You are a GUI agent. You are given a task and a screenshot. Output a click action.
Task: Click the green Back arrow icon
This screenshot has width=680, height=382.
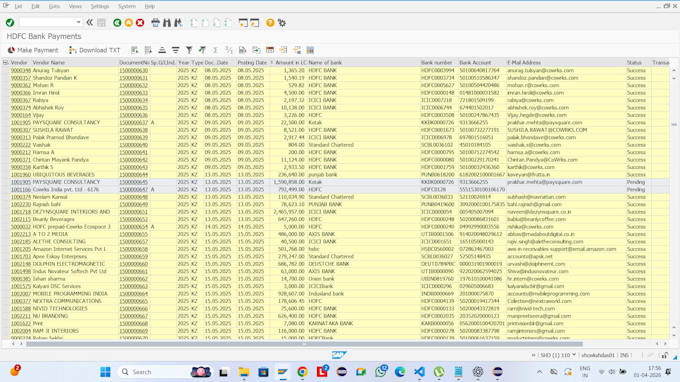[117, 23]
